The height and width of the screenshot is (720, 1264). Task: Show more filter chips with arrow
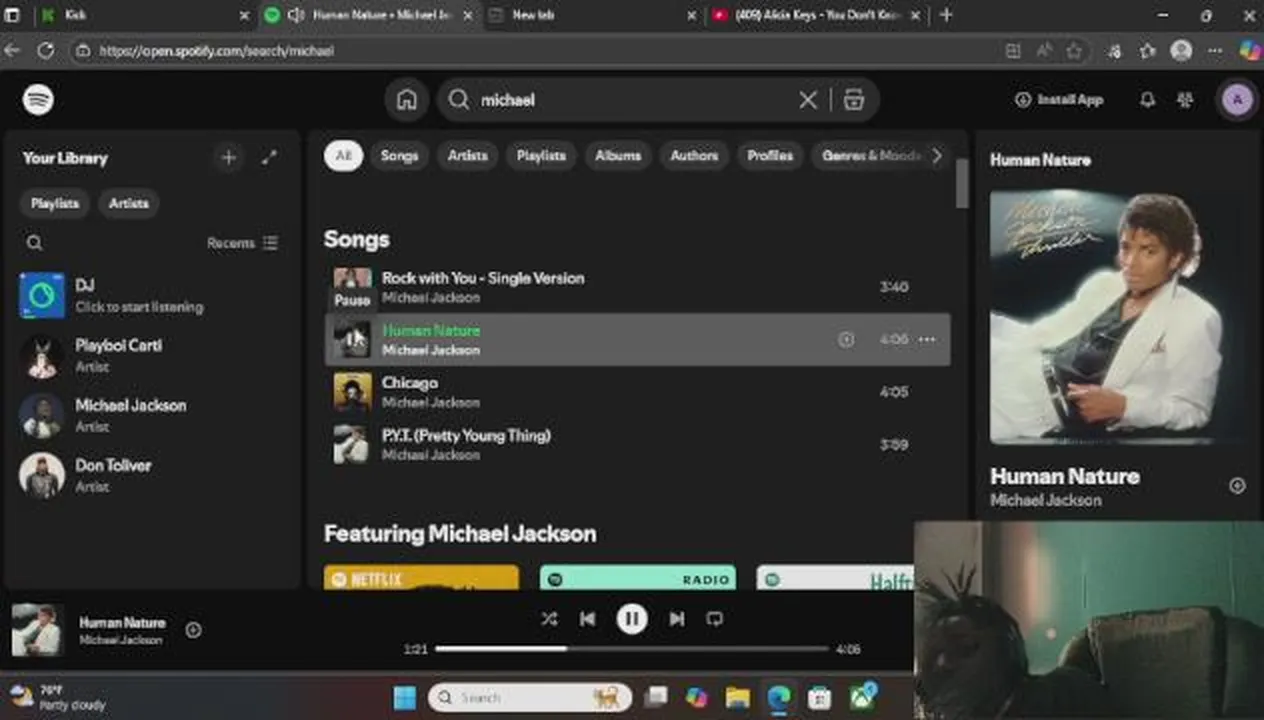tap(936, 155)
